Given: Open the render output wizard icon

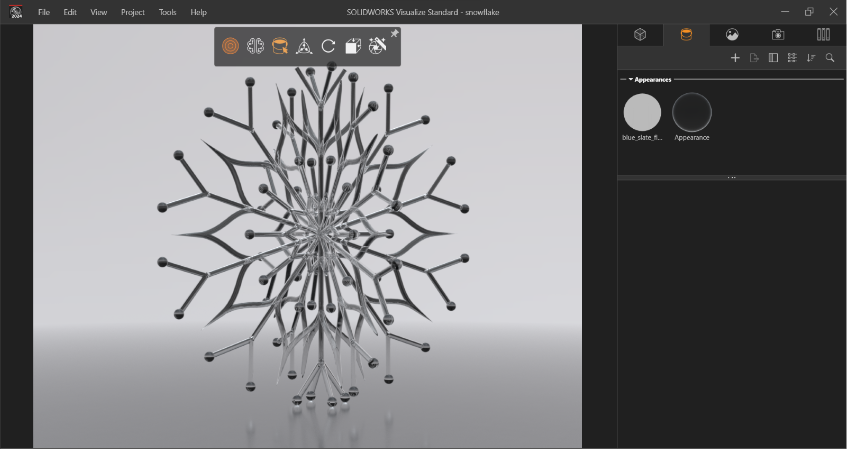Looking at the screenshot, I should pyautogui.click(x=377, y=46).
